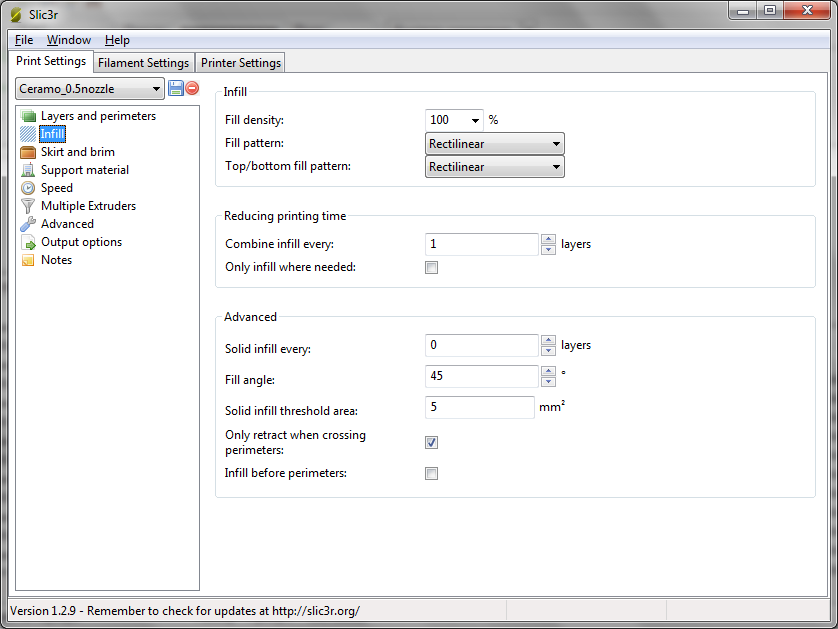Click the "Fill density:" label

[x=254, y=120]
